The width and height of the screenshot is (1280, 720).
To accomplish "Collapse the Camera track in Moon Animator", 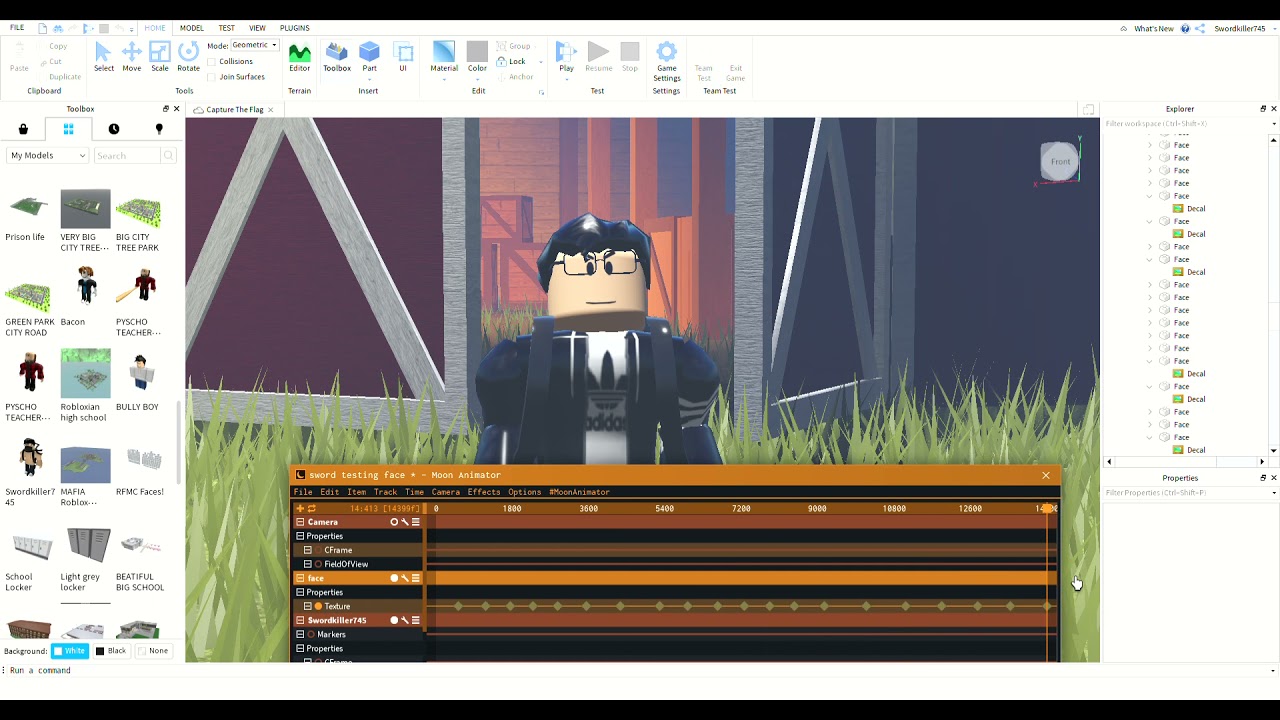I will pos(300,522).
